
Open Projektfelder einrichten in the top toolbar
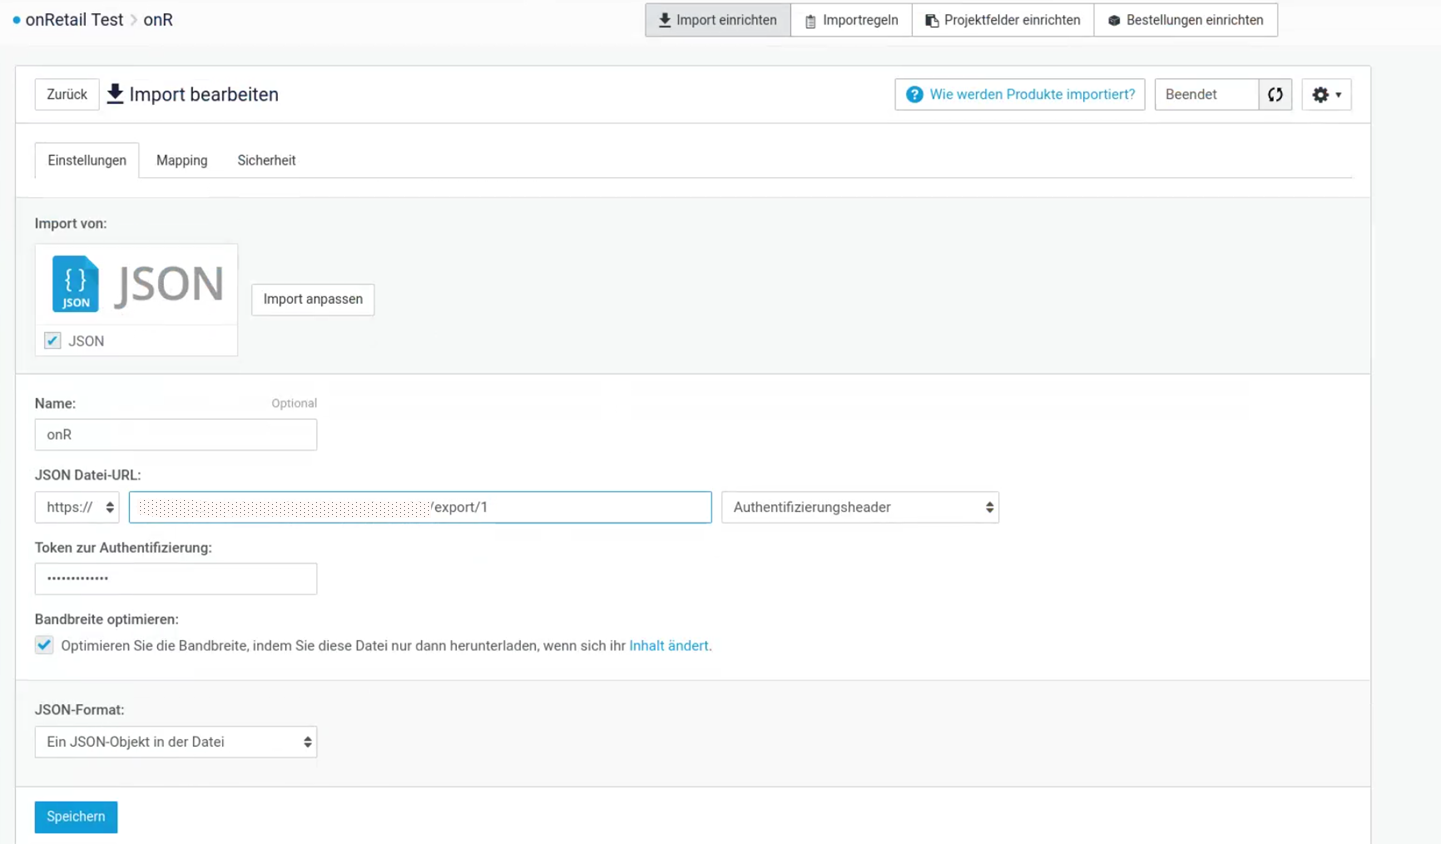1002,20
